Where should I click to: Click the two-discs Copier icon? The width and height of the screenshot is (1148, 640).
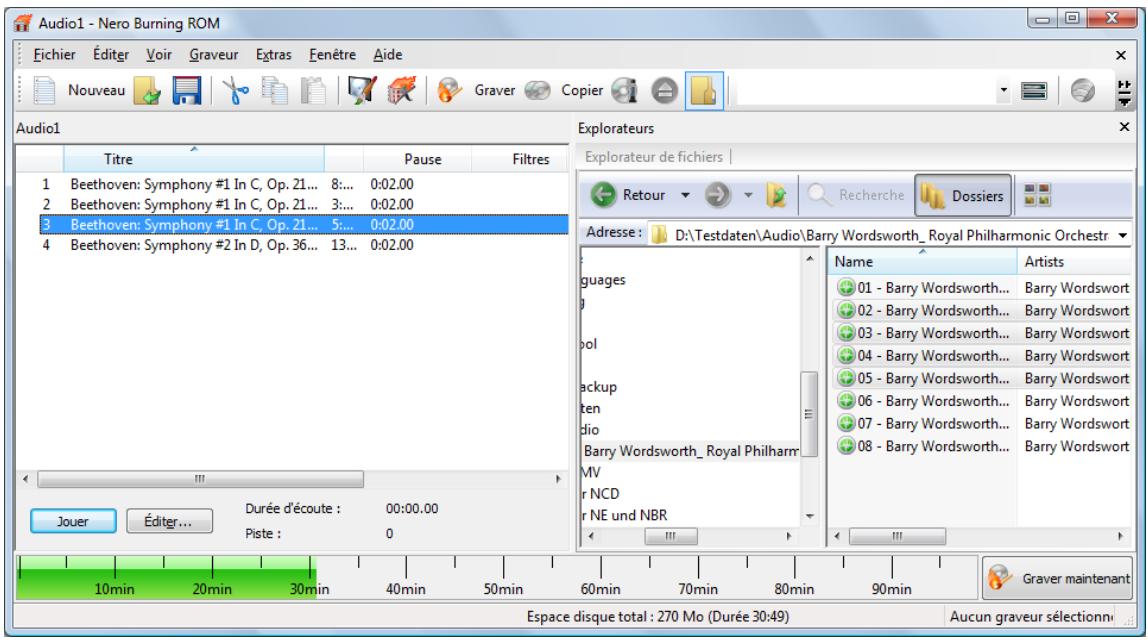(537, 91)
